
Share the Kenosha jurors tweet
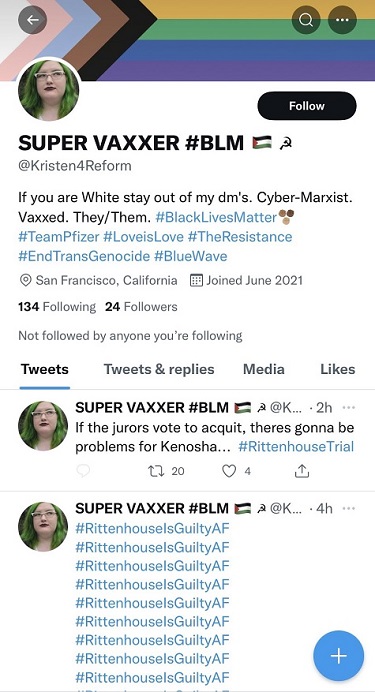point(302,471)
